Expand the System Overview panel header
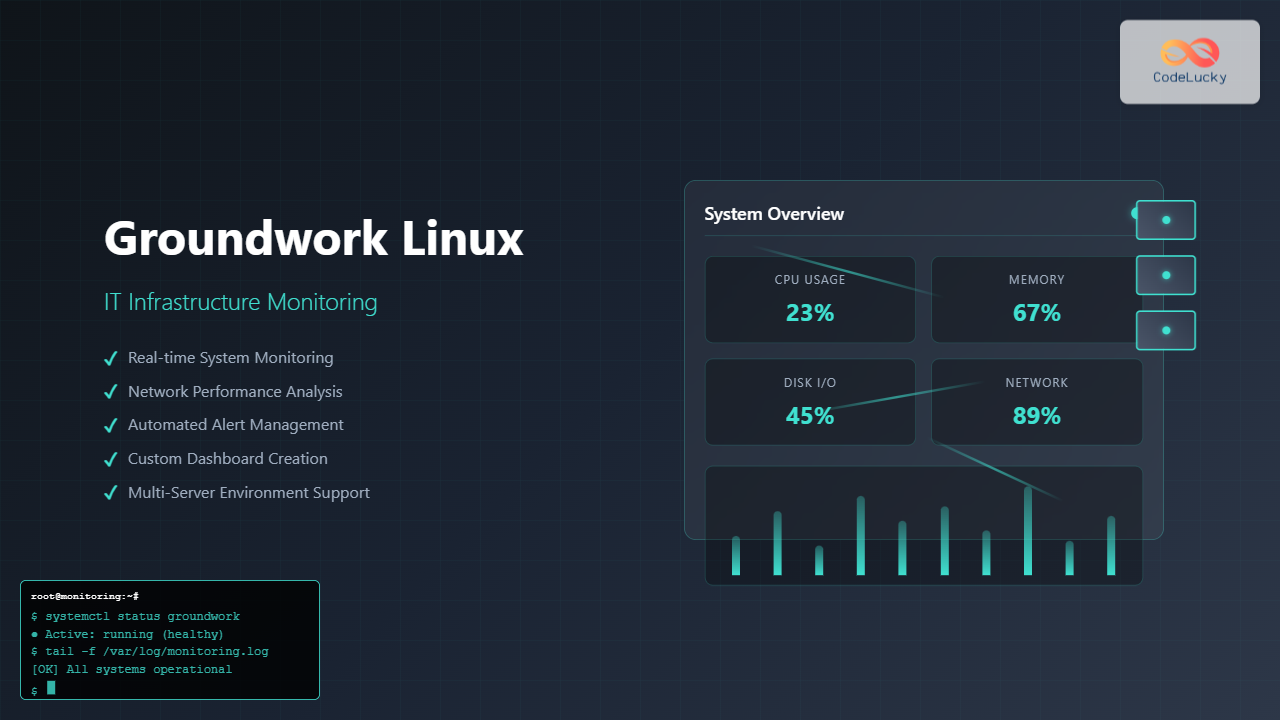The height and width of the screenshot is (720, 1280). [774, 214]
